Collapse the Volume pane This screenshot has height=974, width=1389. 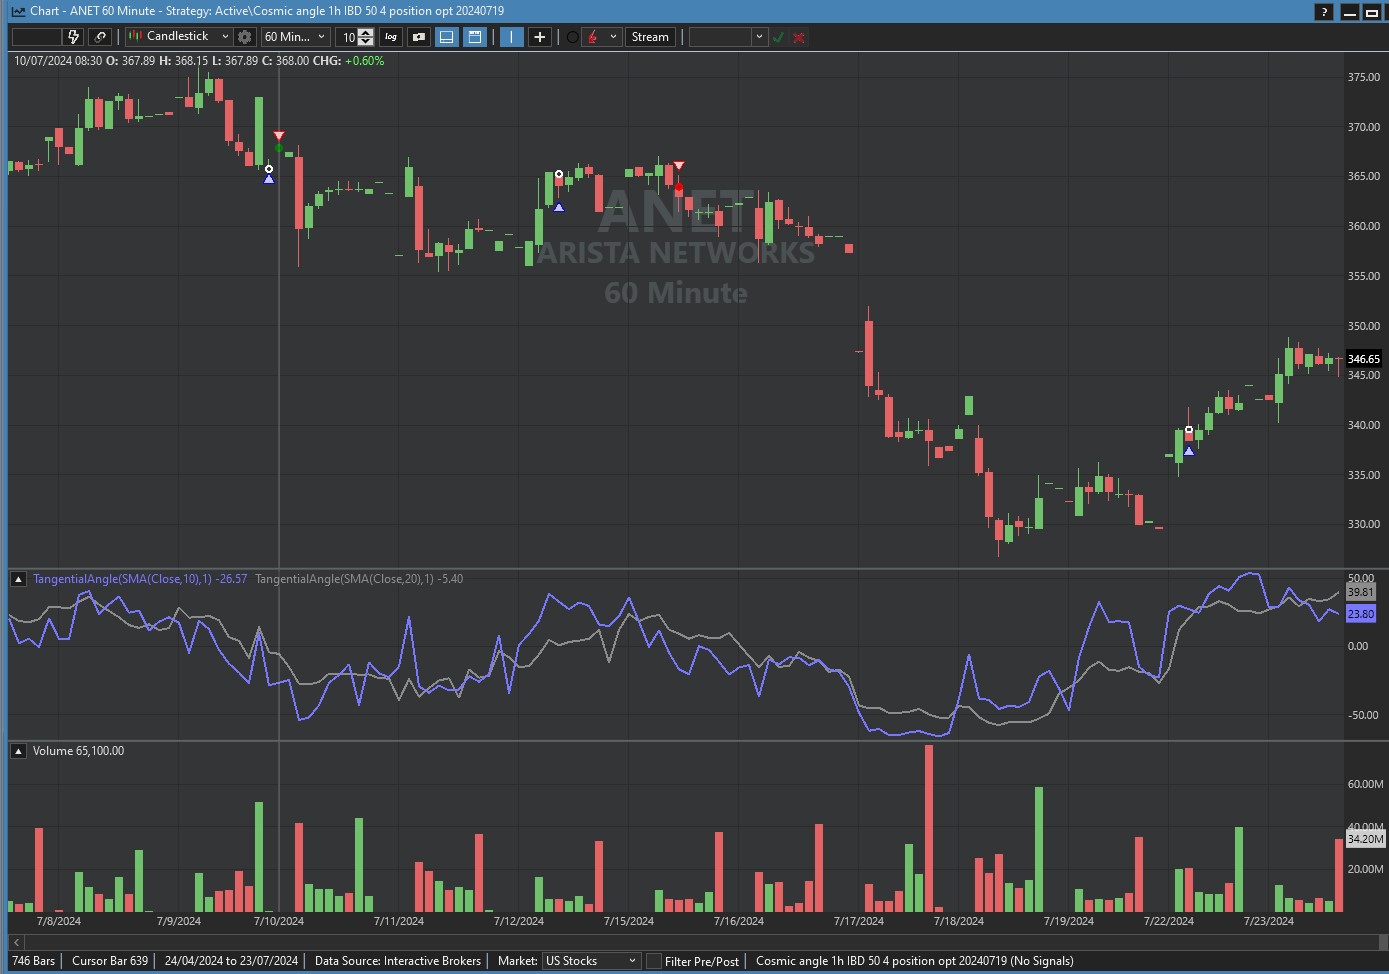[x=18, y=751]
